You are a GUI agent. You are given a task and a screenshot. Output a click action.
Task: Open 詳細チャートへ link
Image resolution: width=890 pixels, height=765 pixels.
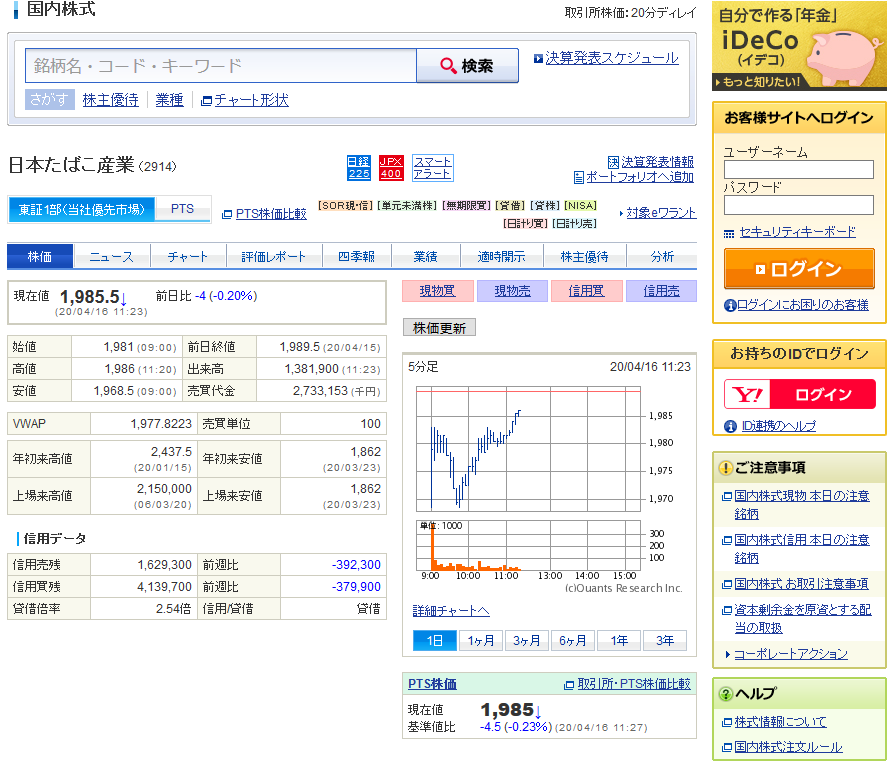point(451,611)
